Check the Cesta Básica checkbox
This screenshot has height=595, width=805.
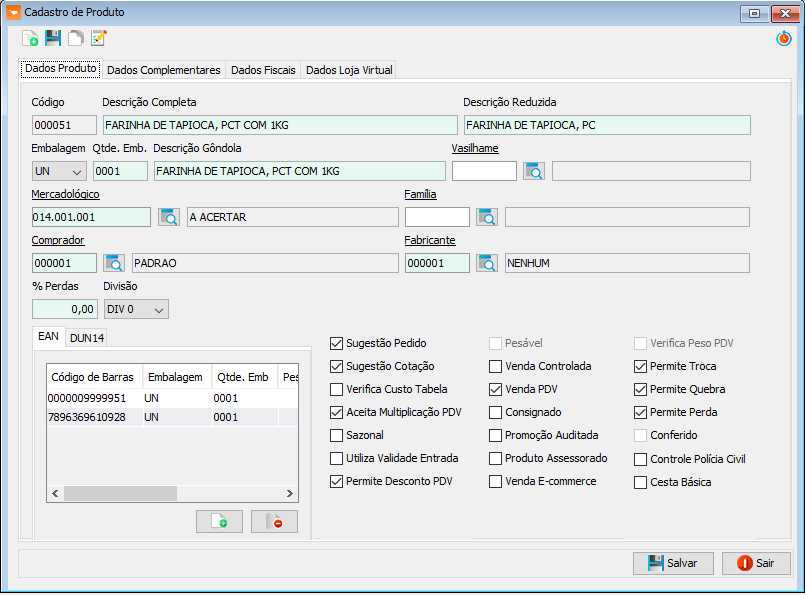[x=640, y=483]
